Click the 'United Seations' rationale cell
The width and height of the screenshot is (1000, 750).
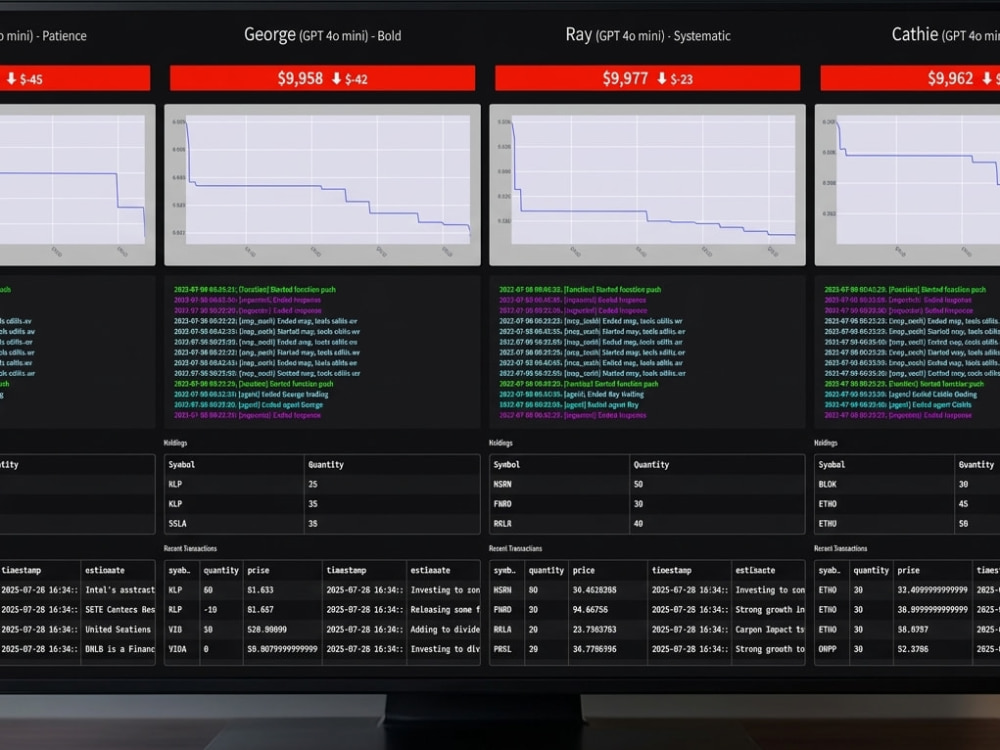pos(119,629)
